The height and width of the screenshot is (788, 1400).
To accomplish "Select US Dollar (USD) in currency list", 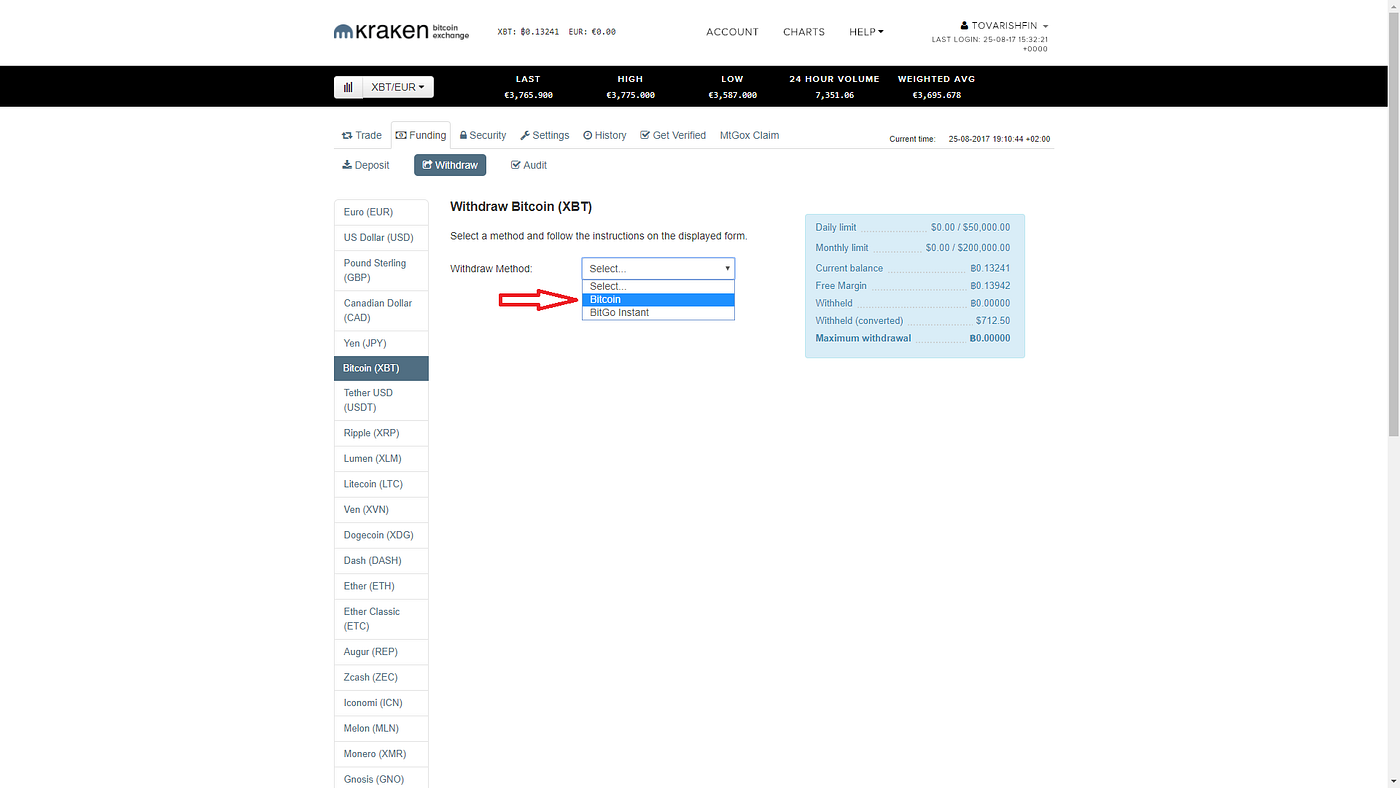I will [x=381, y=237].
